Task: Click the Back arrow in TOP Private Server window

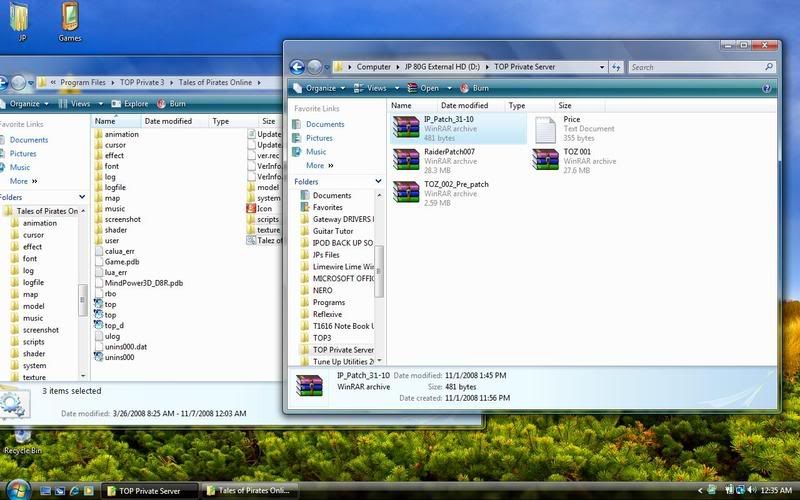Action: click(297, 67)
